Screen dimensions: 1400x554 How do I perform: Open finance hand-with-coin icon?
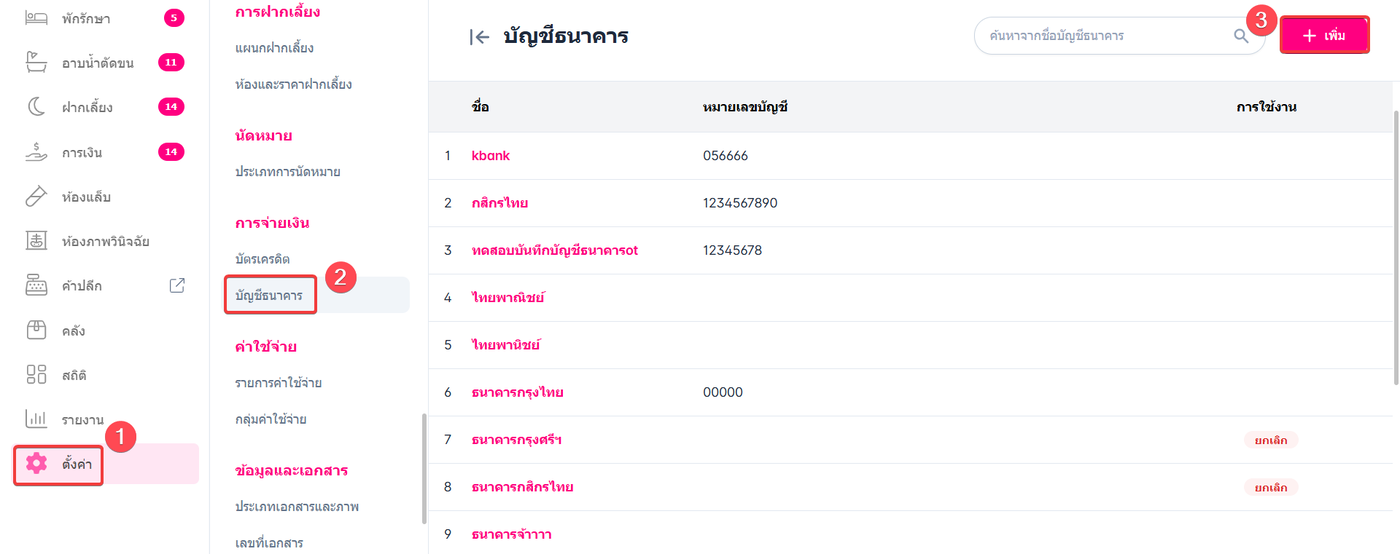[37, 152]
